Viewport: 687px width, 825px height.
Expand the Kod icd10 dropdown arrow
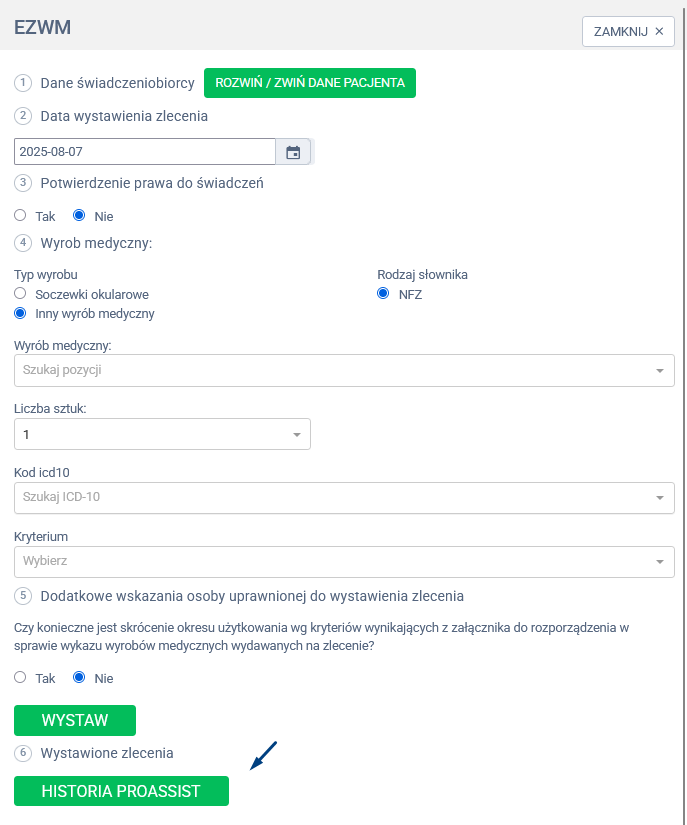tap(659, 498)
